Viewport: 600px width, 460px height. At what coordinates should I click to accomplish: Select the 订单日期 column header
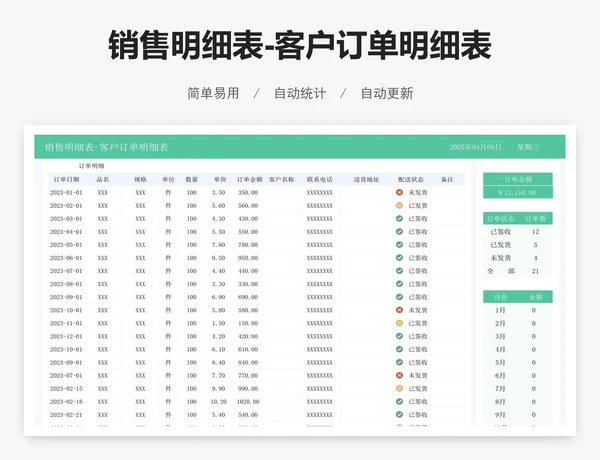click(x=66, y=179)
